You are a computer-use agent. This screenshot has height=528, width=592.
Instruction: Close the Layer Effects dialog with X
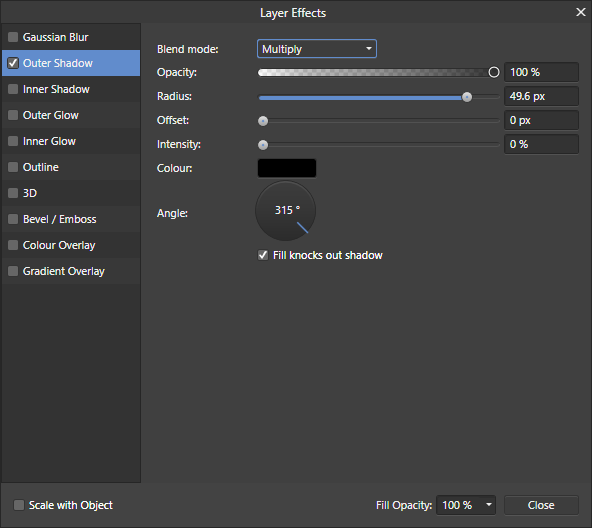(581, 12)
